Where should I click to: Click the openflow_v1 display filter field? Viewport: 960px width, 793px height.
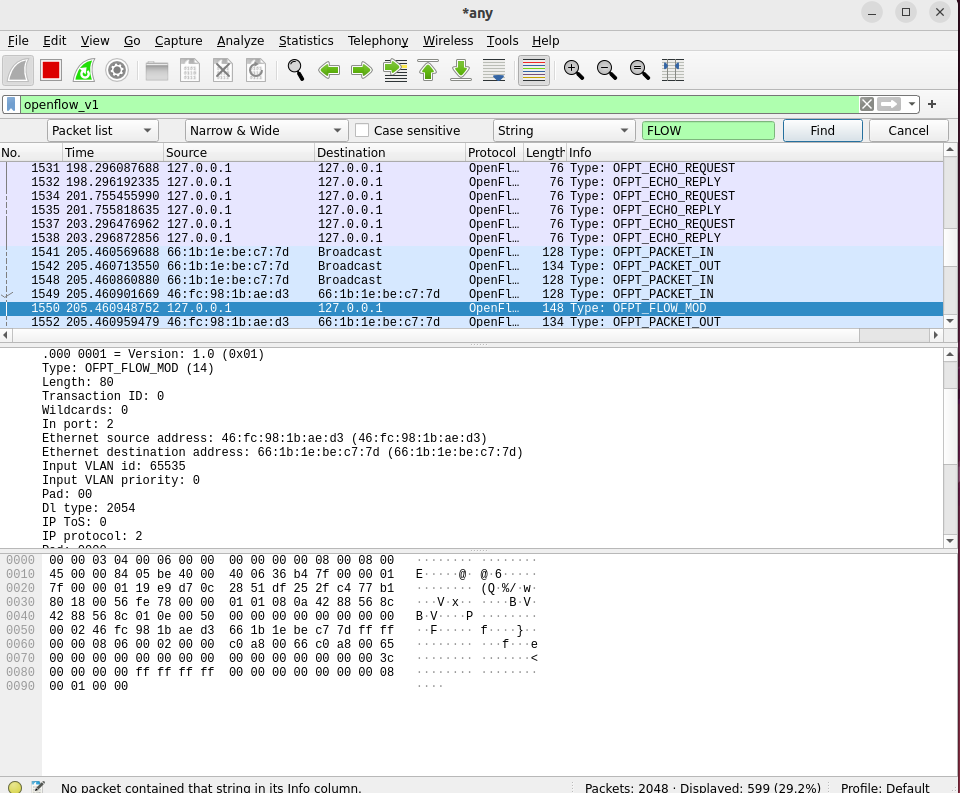click(x=440, y=104)
